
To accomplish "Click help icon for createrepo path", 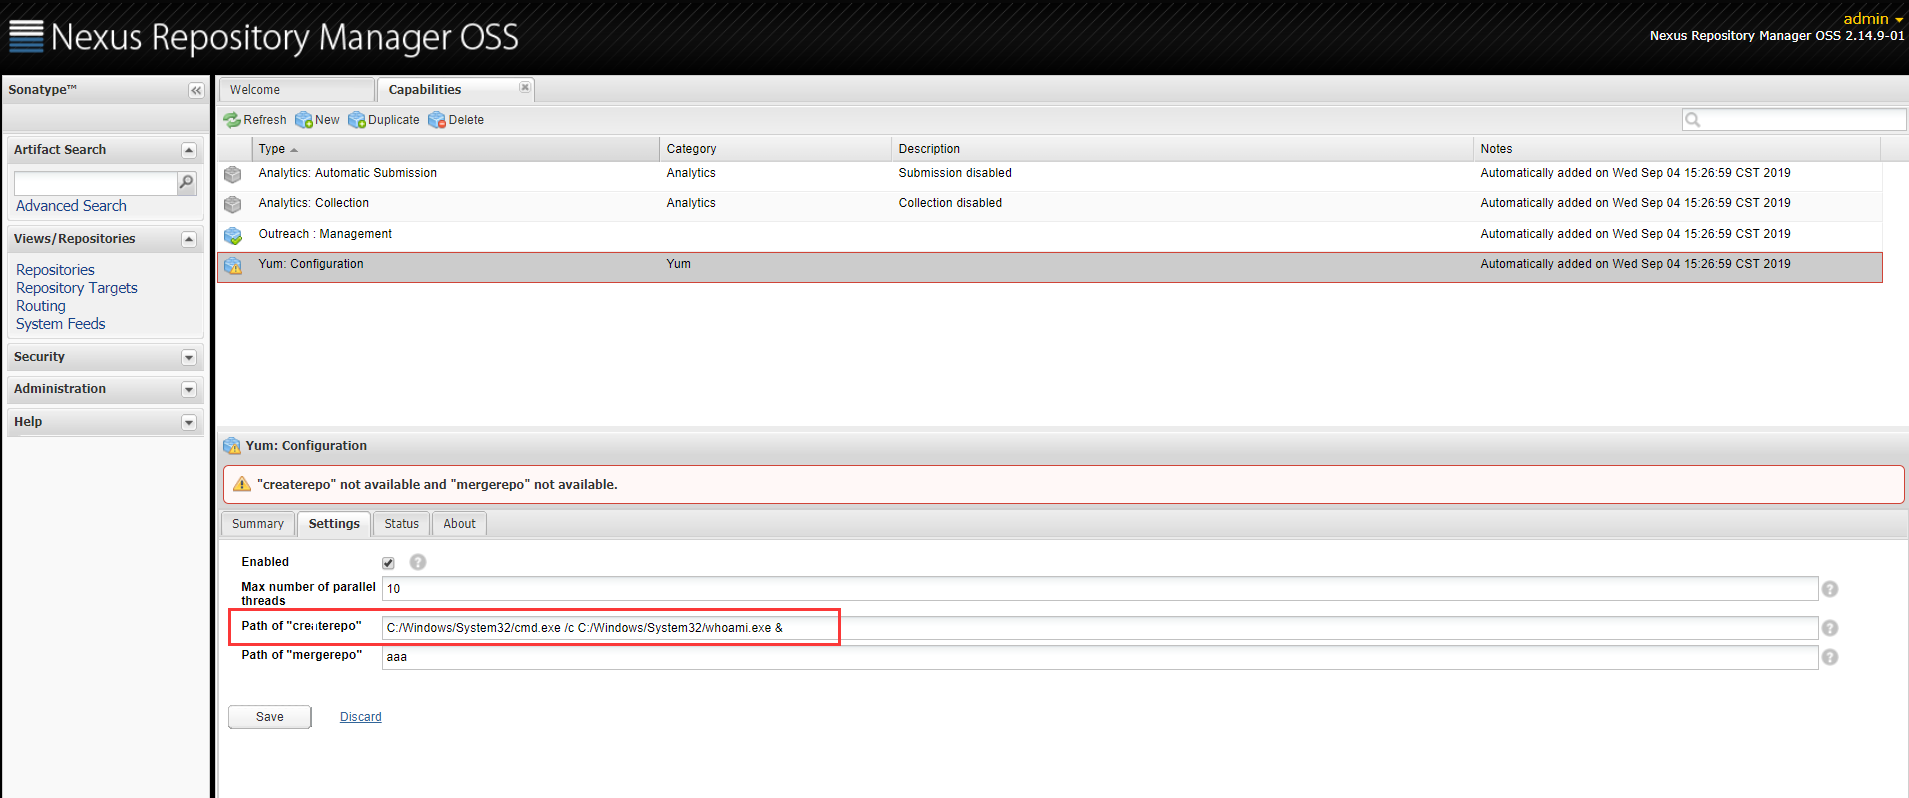I will (1829, 628).
